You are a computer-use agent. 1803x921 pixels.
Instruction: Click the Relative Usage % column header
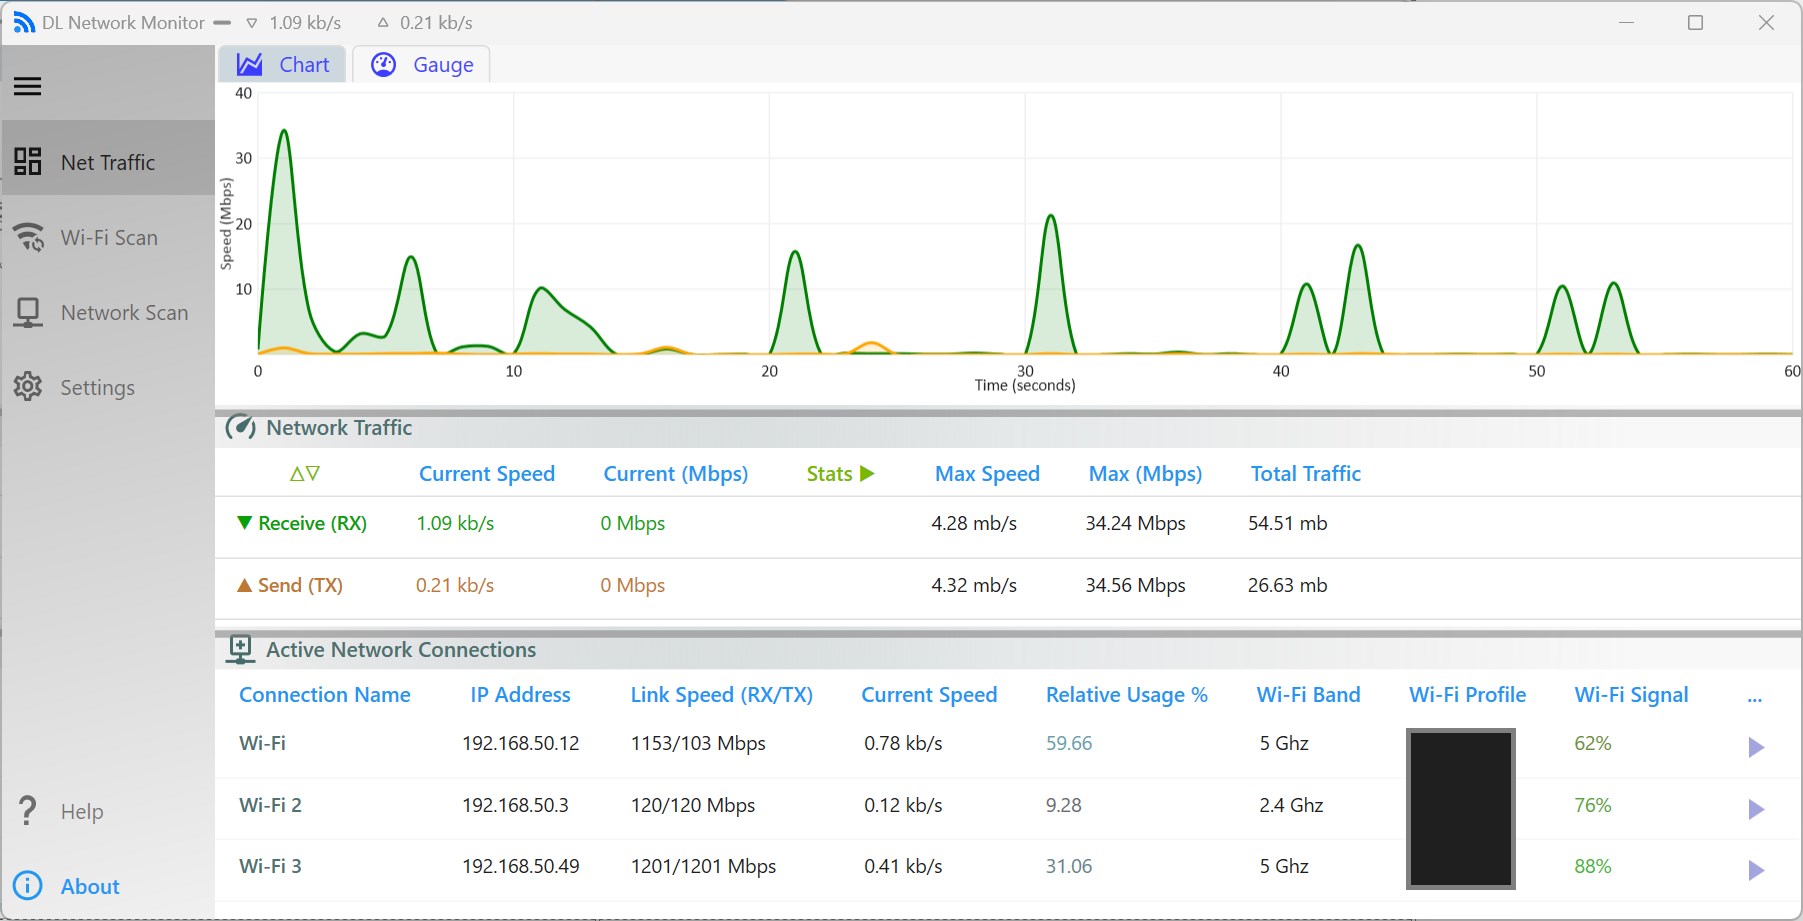[1127, 694]
